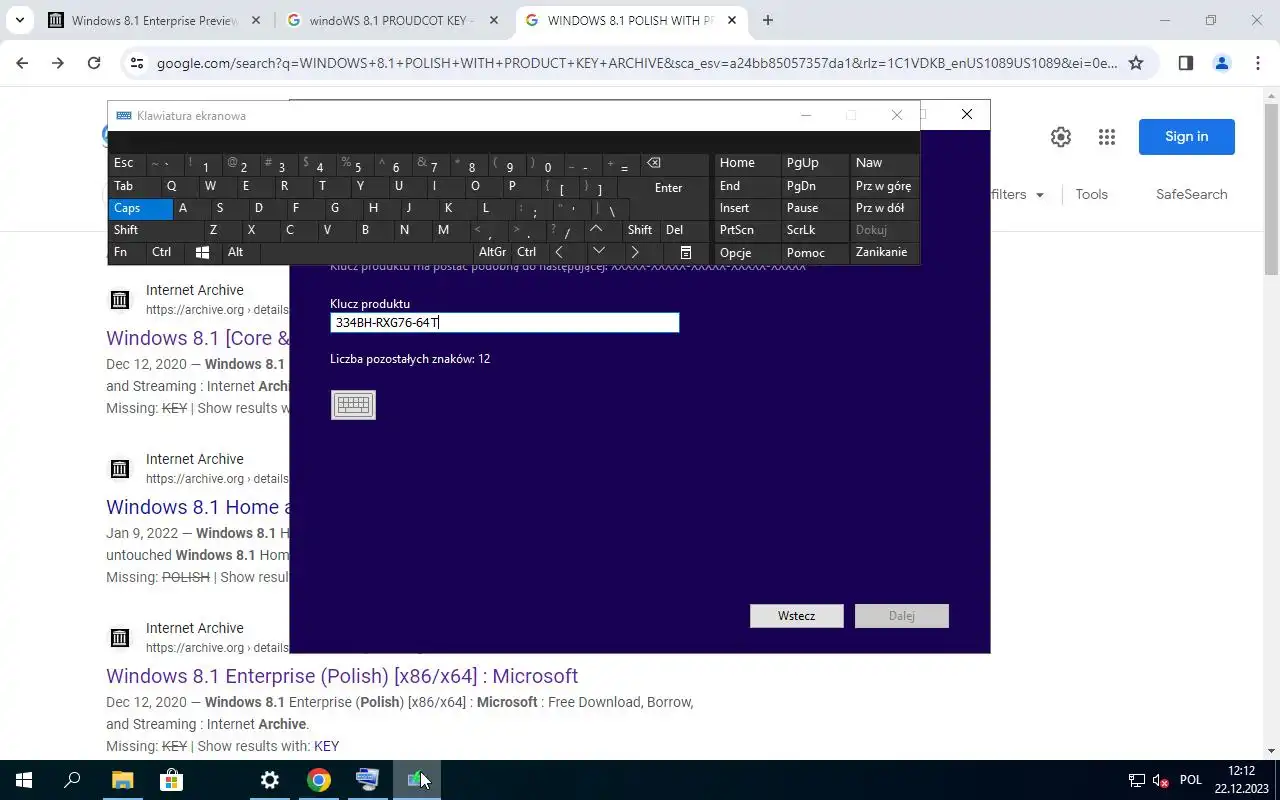This screenshot has width=1280, height=800.
Task: Open the Chrome profile icon
Action: [x=1222, y=63]
